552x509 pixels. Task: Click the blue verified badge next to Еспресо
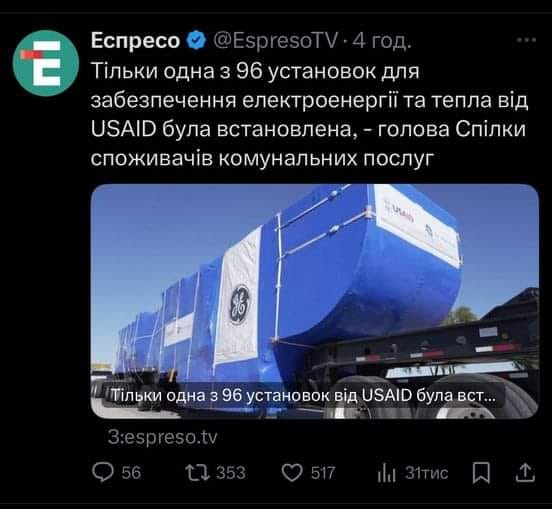point(196,41)
